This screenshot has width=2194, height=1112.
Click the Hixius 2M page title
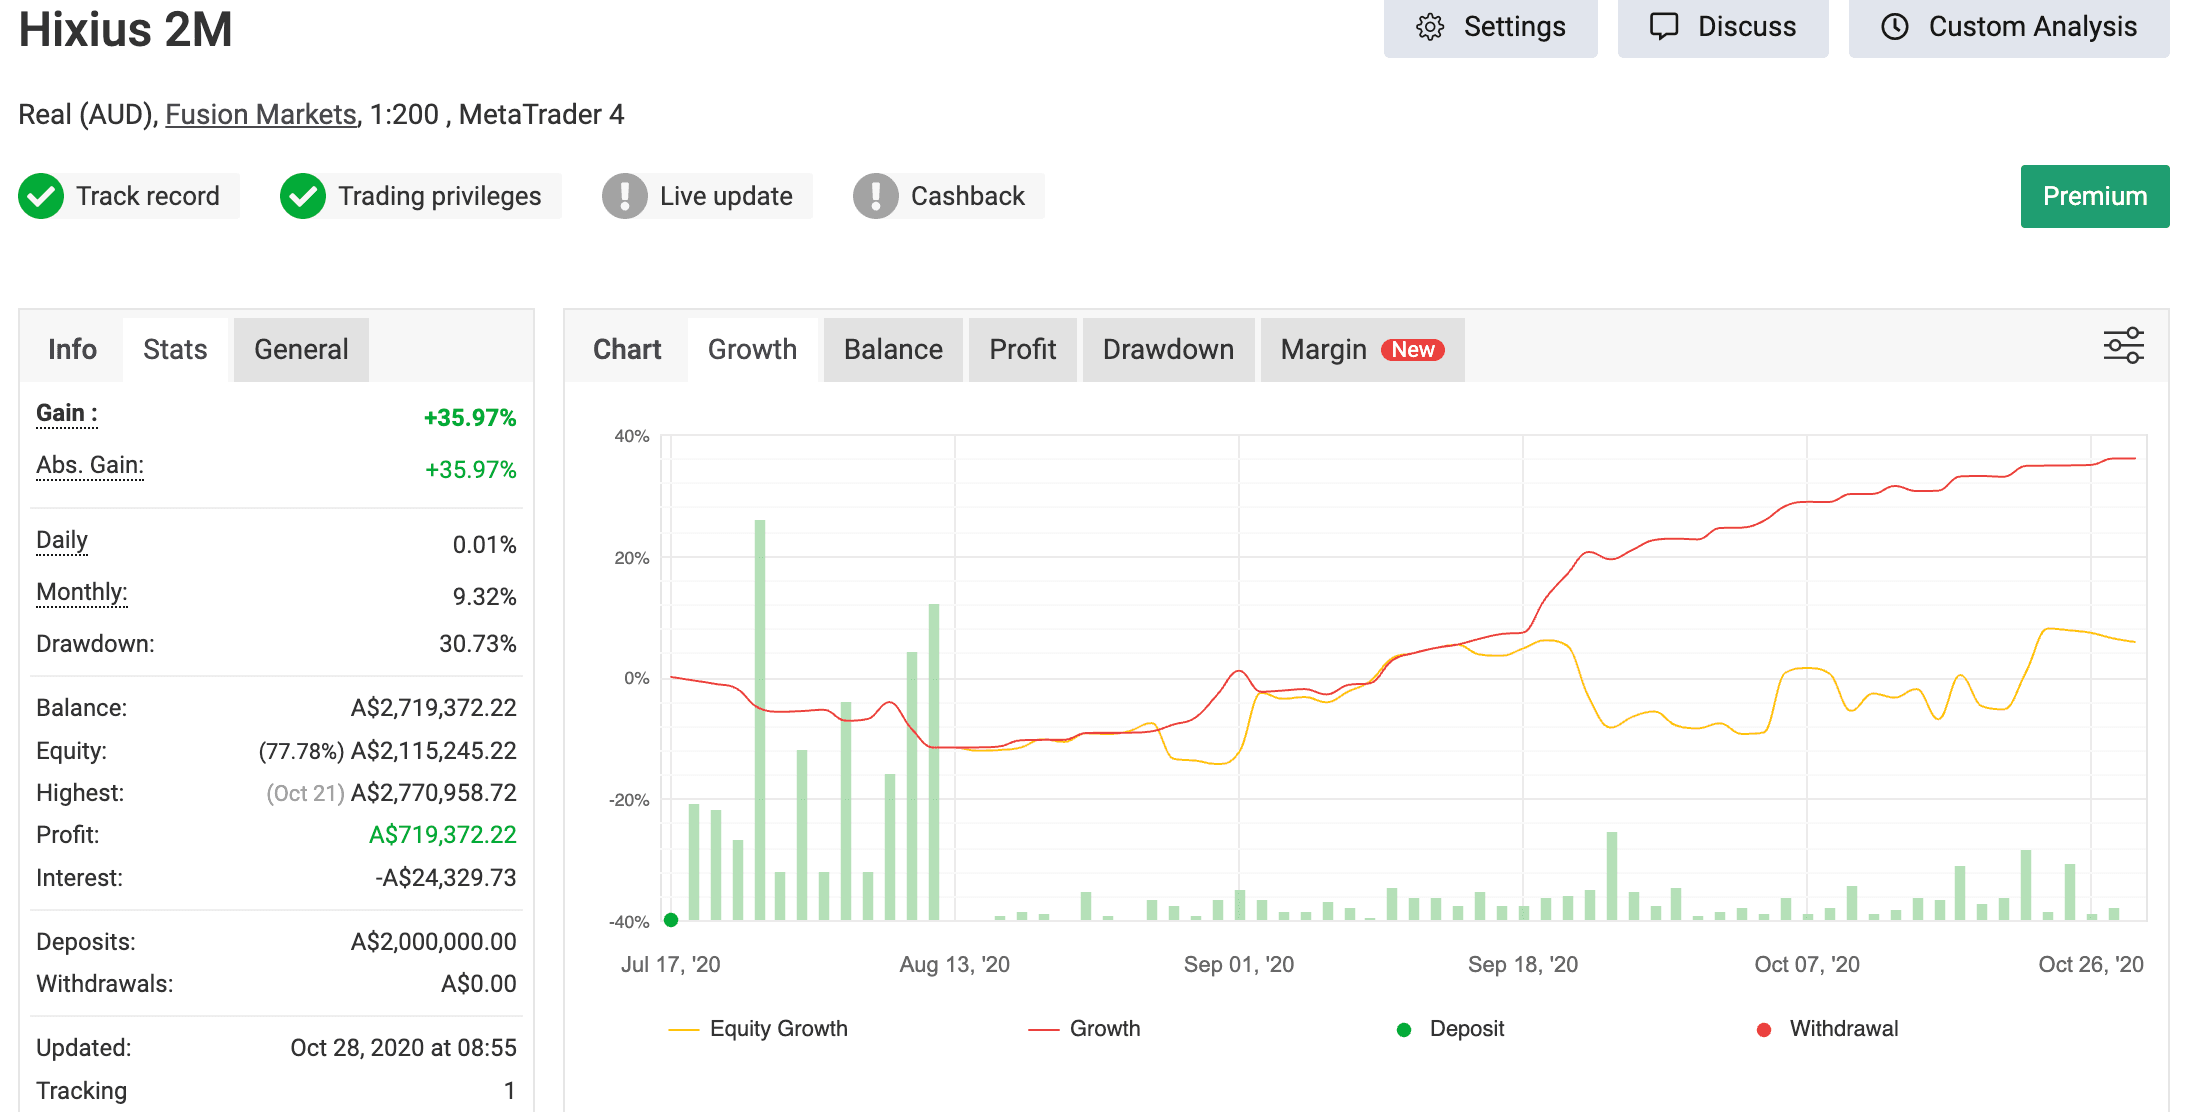(126, 29)
